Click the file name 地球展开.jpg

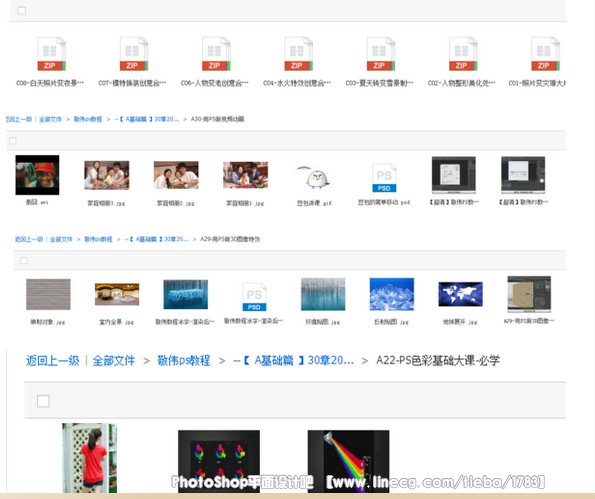[460, 322]
